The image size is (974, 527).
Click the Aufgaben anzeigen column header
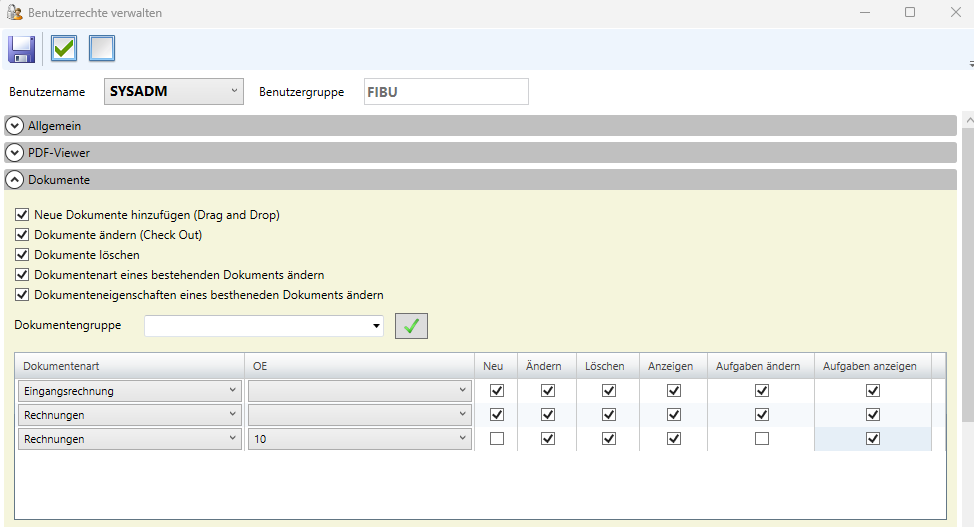869,366
